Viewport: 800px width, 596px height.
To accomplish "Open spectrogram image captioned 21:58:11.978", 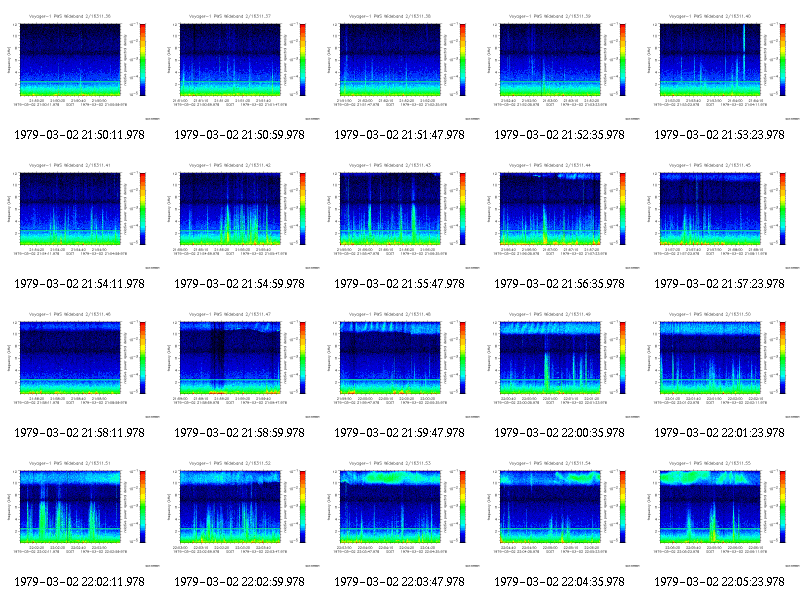I will pos(80,364).
